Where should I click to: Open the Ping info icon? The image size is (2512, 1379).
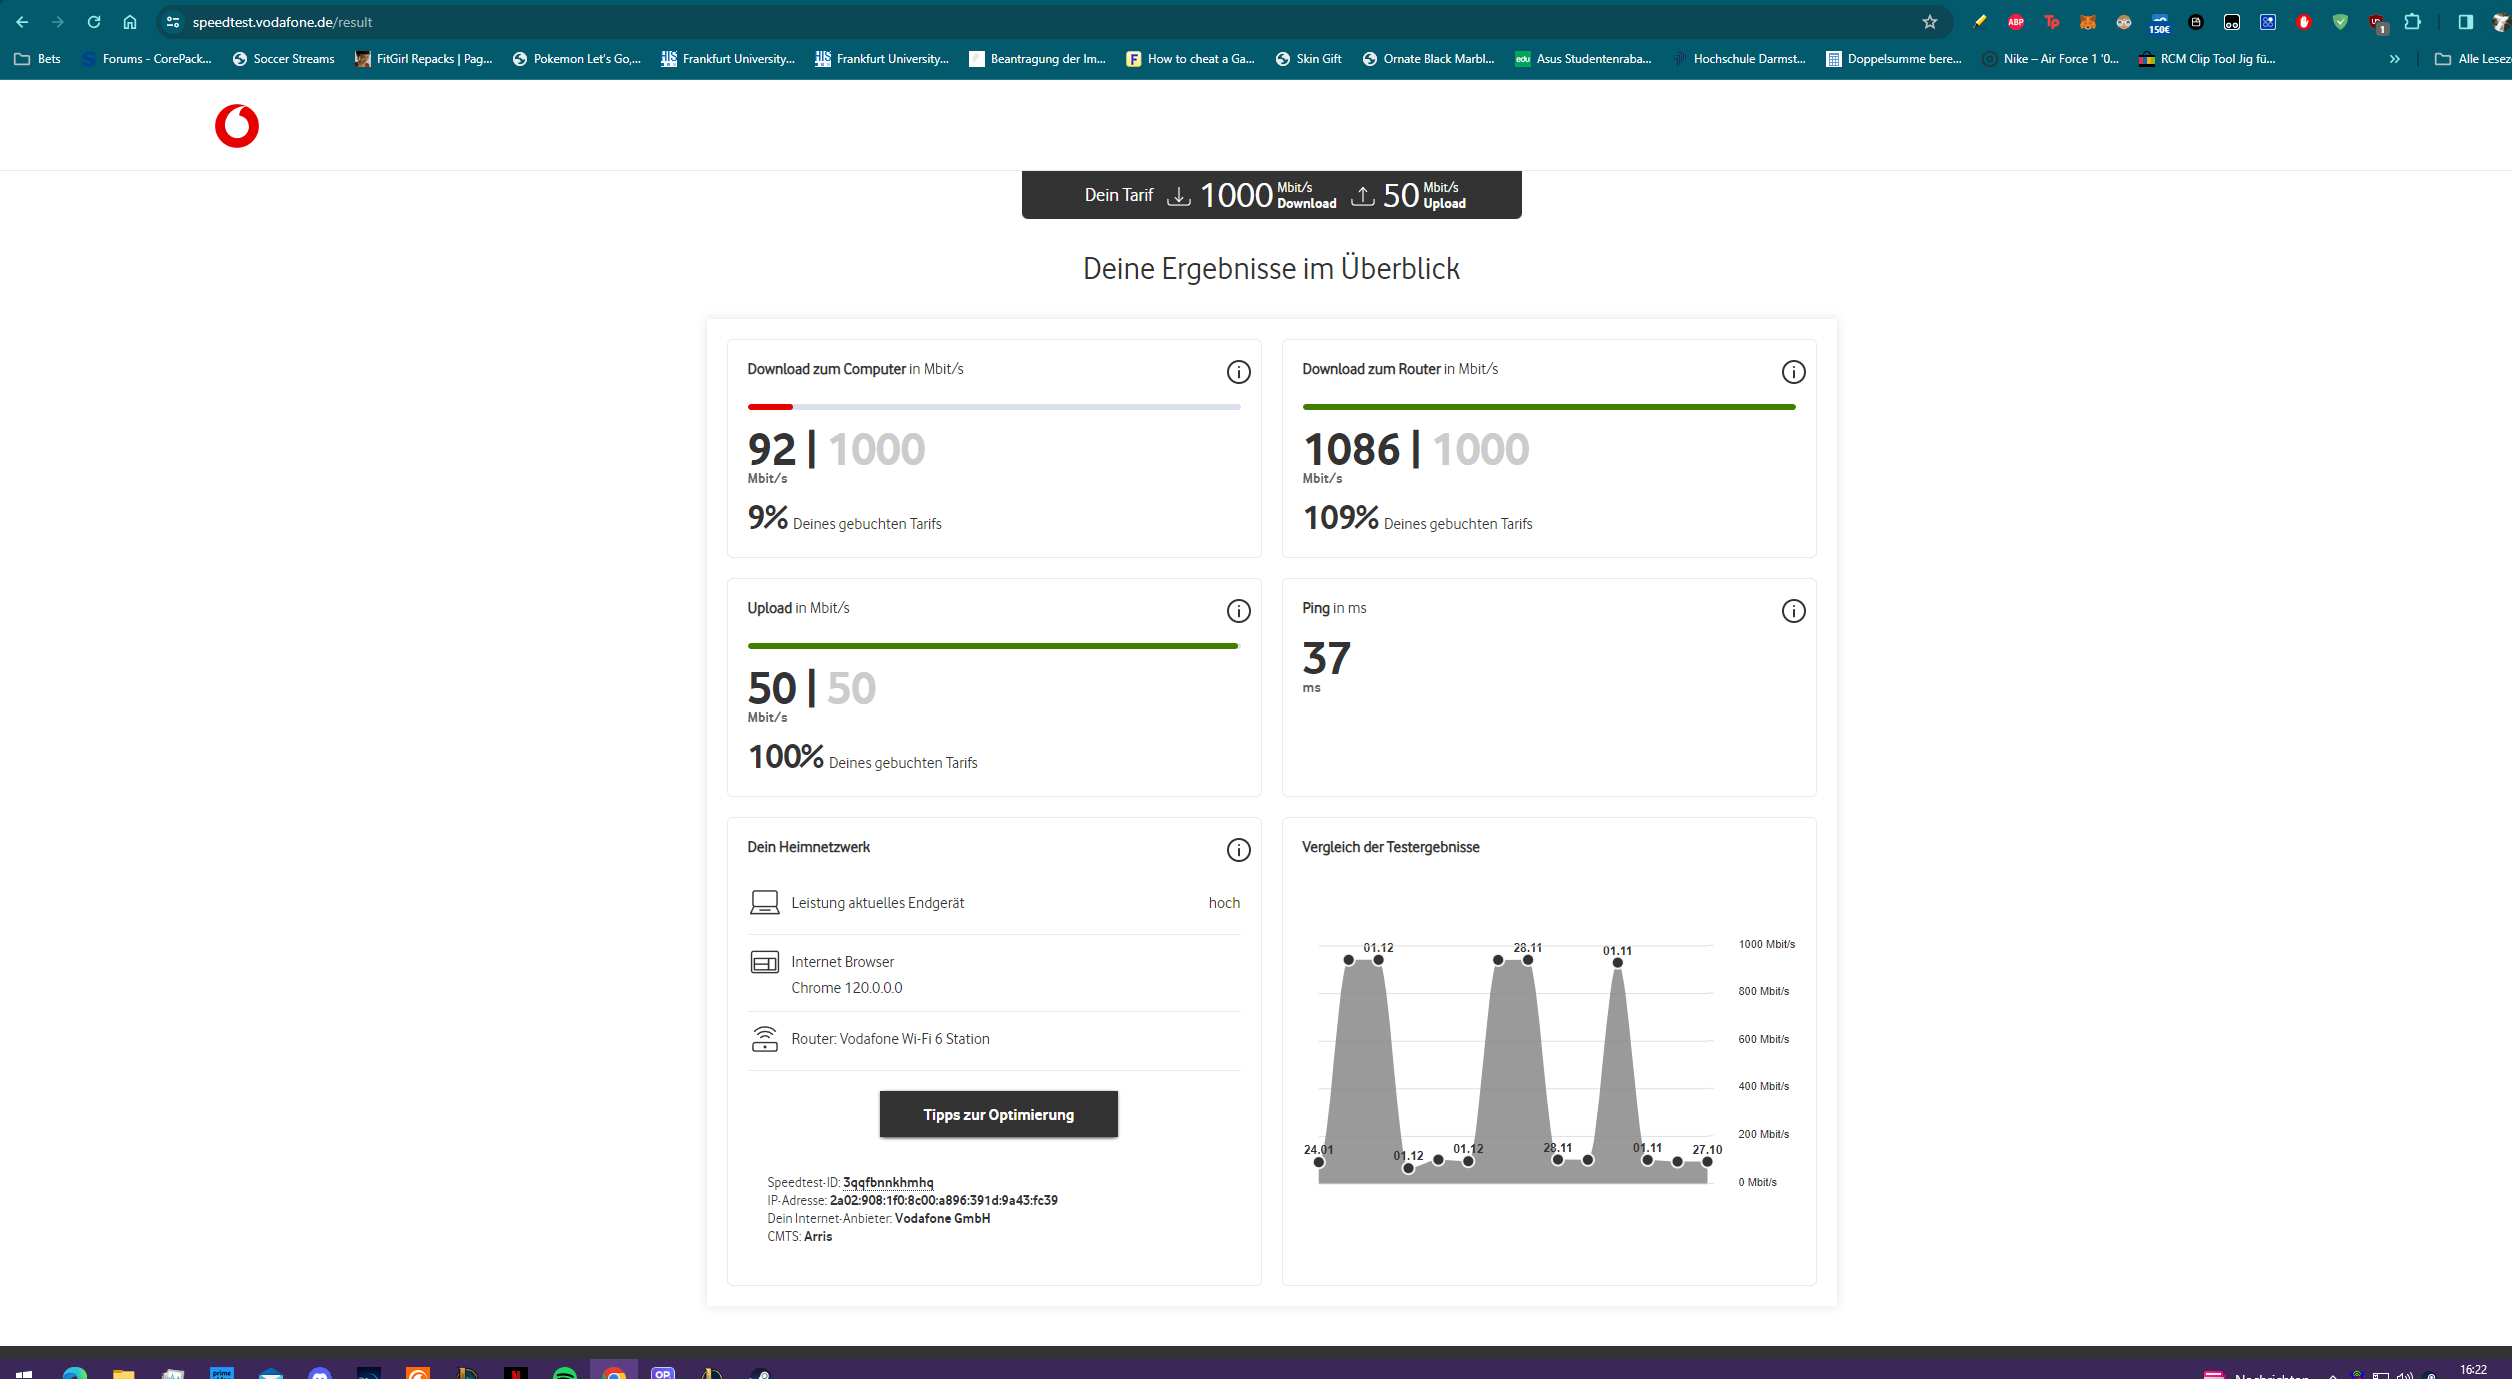(x=1793, y=611)
